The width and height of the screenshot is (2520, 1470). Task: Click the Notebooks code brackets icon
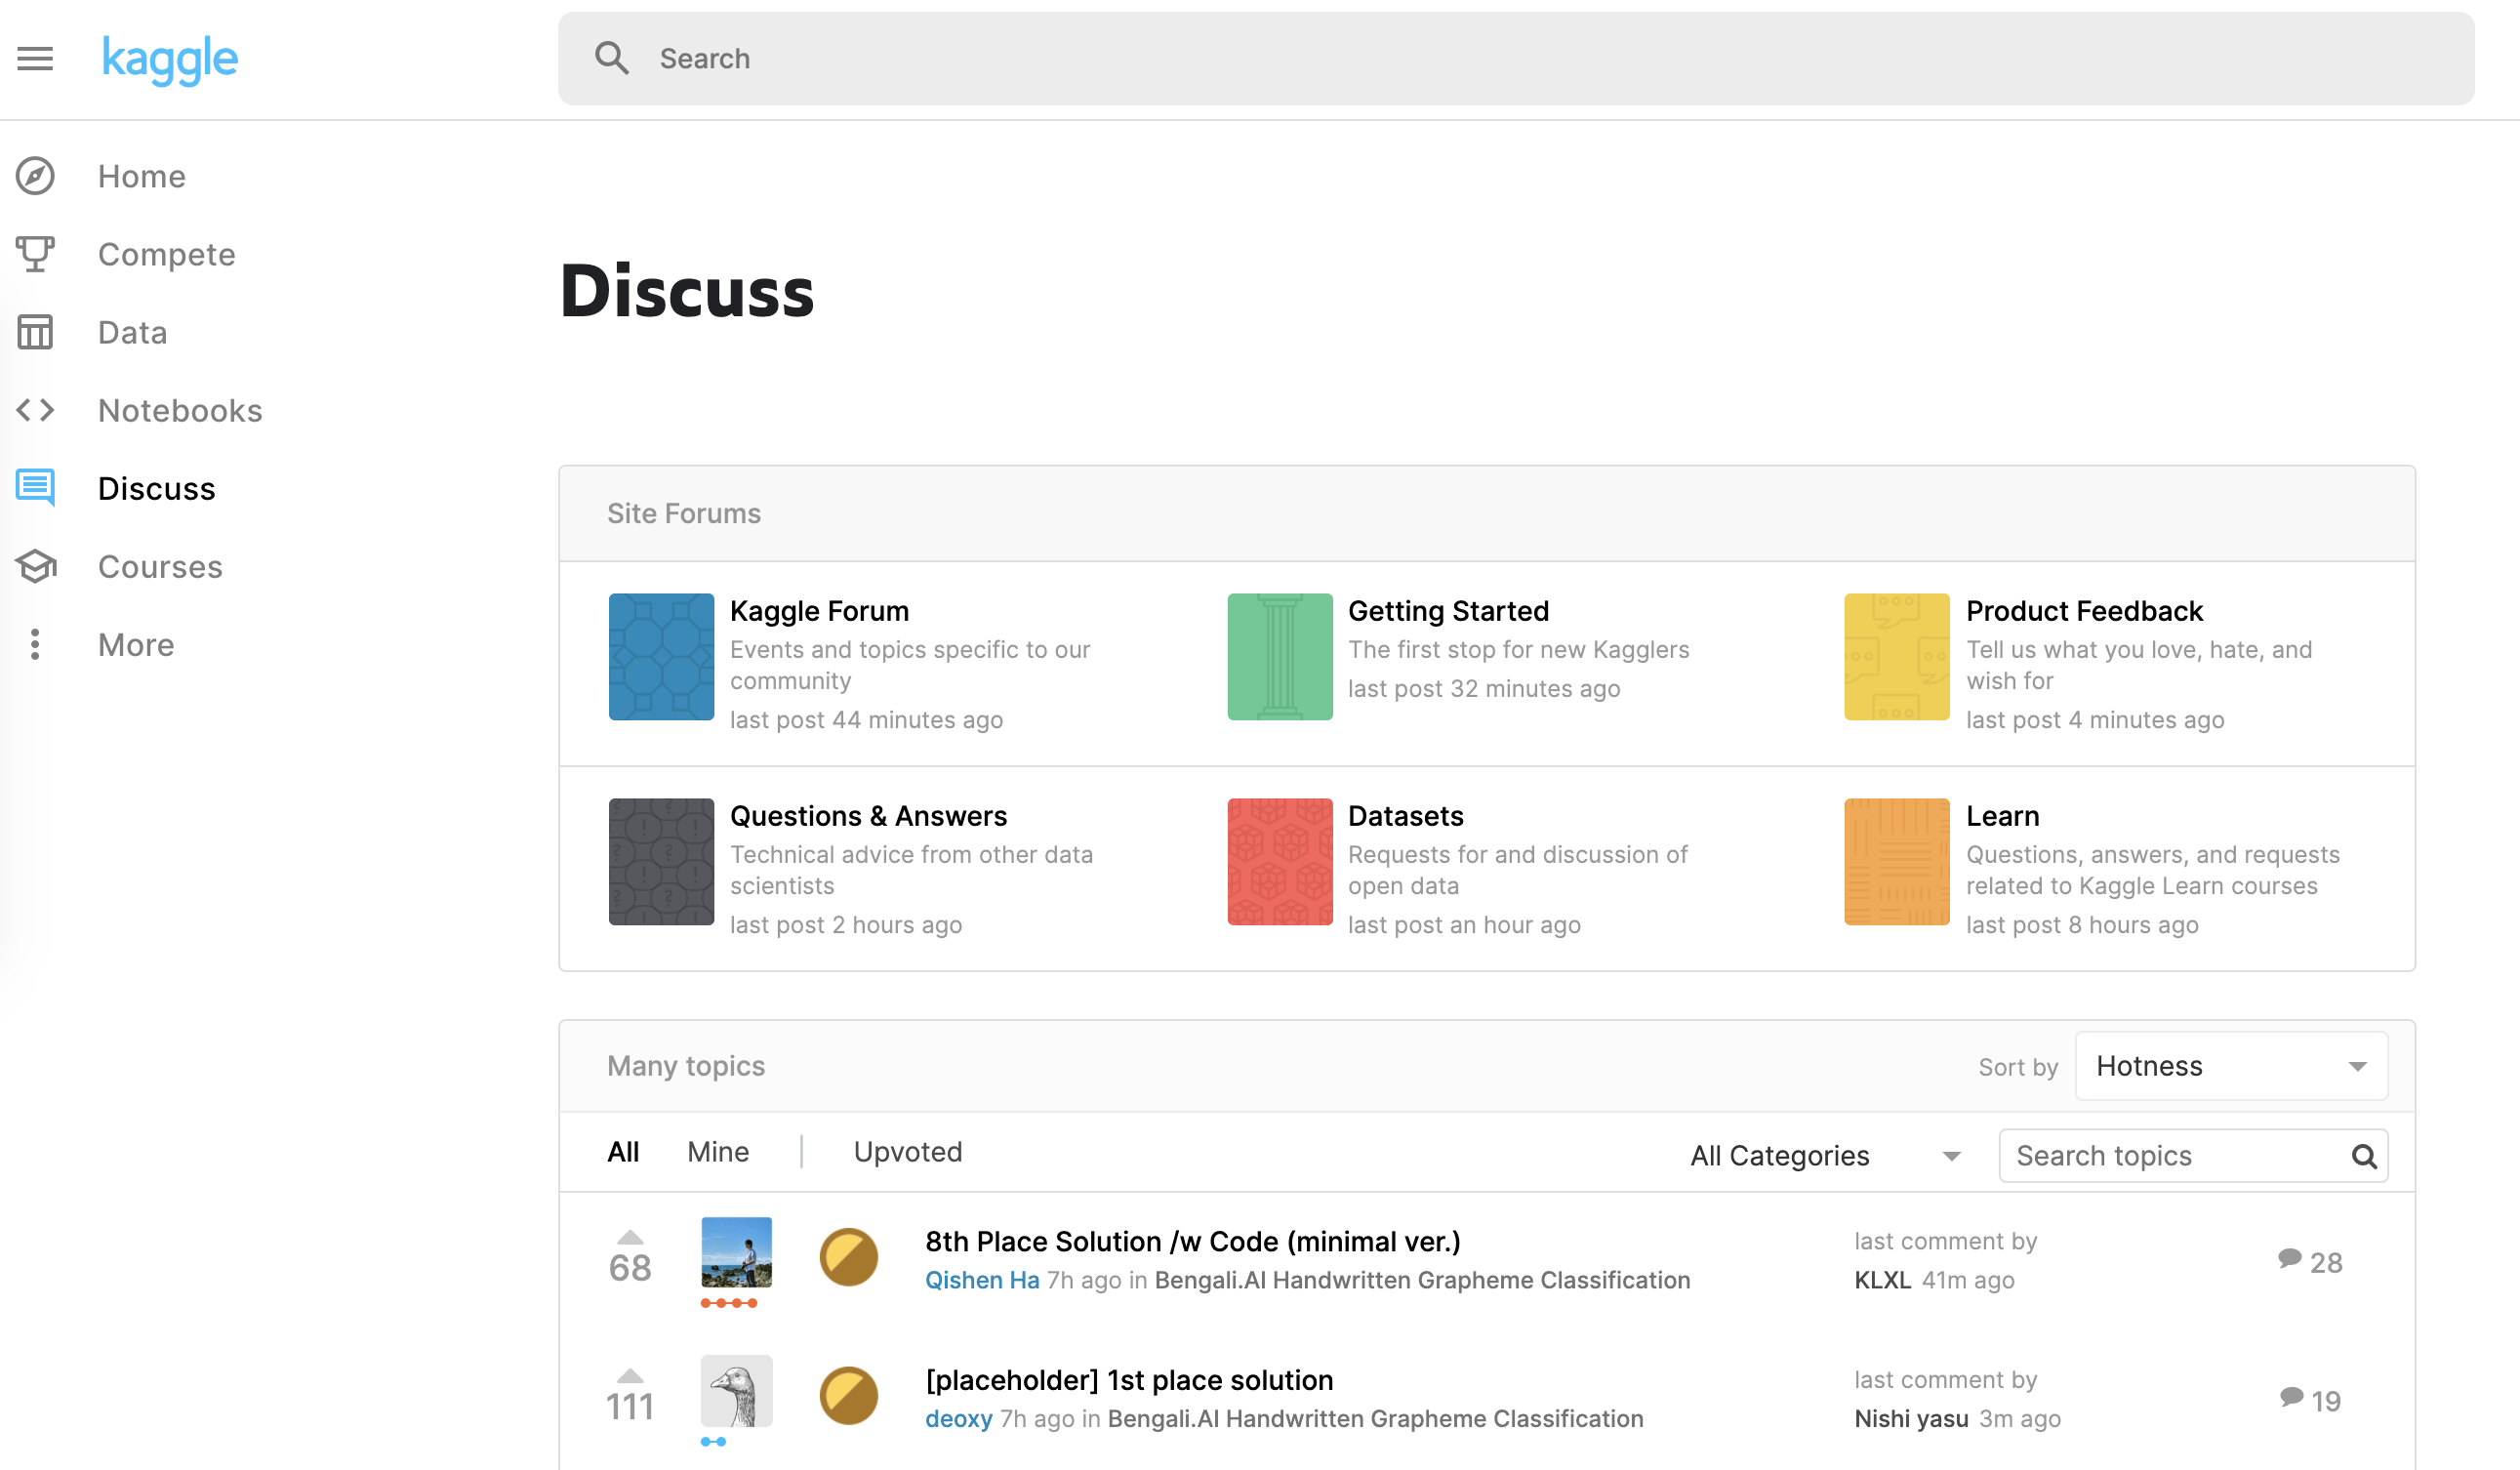coord(35,410)
